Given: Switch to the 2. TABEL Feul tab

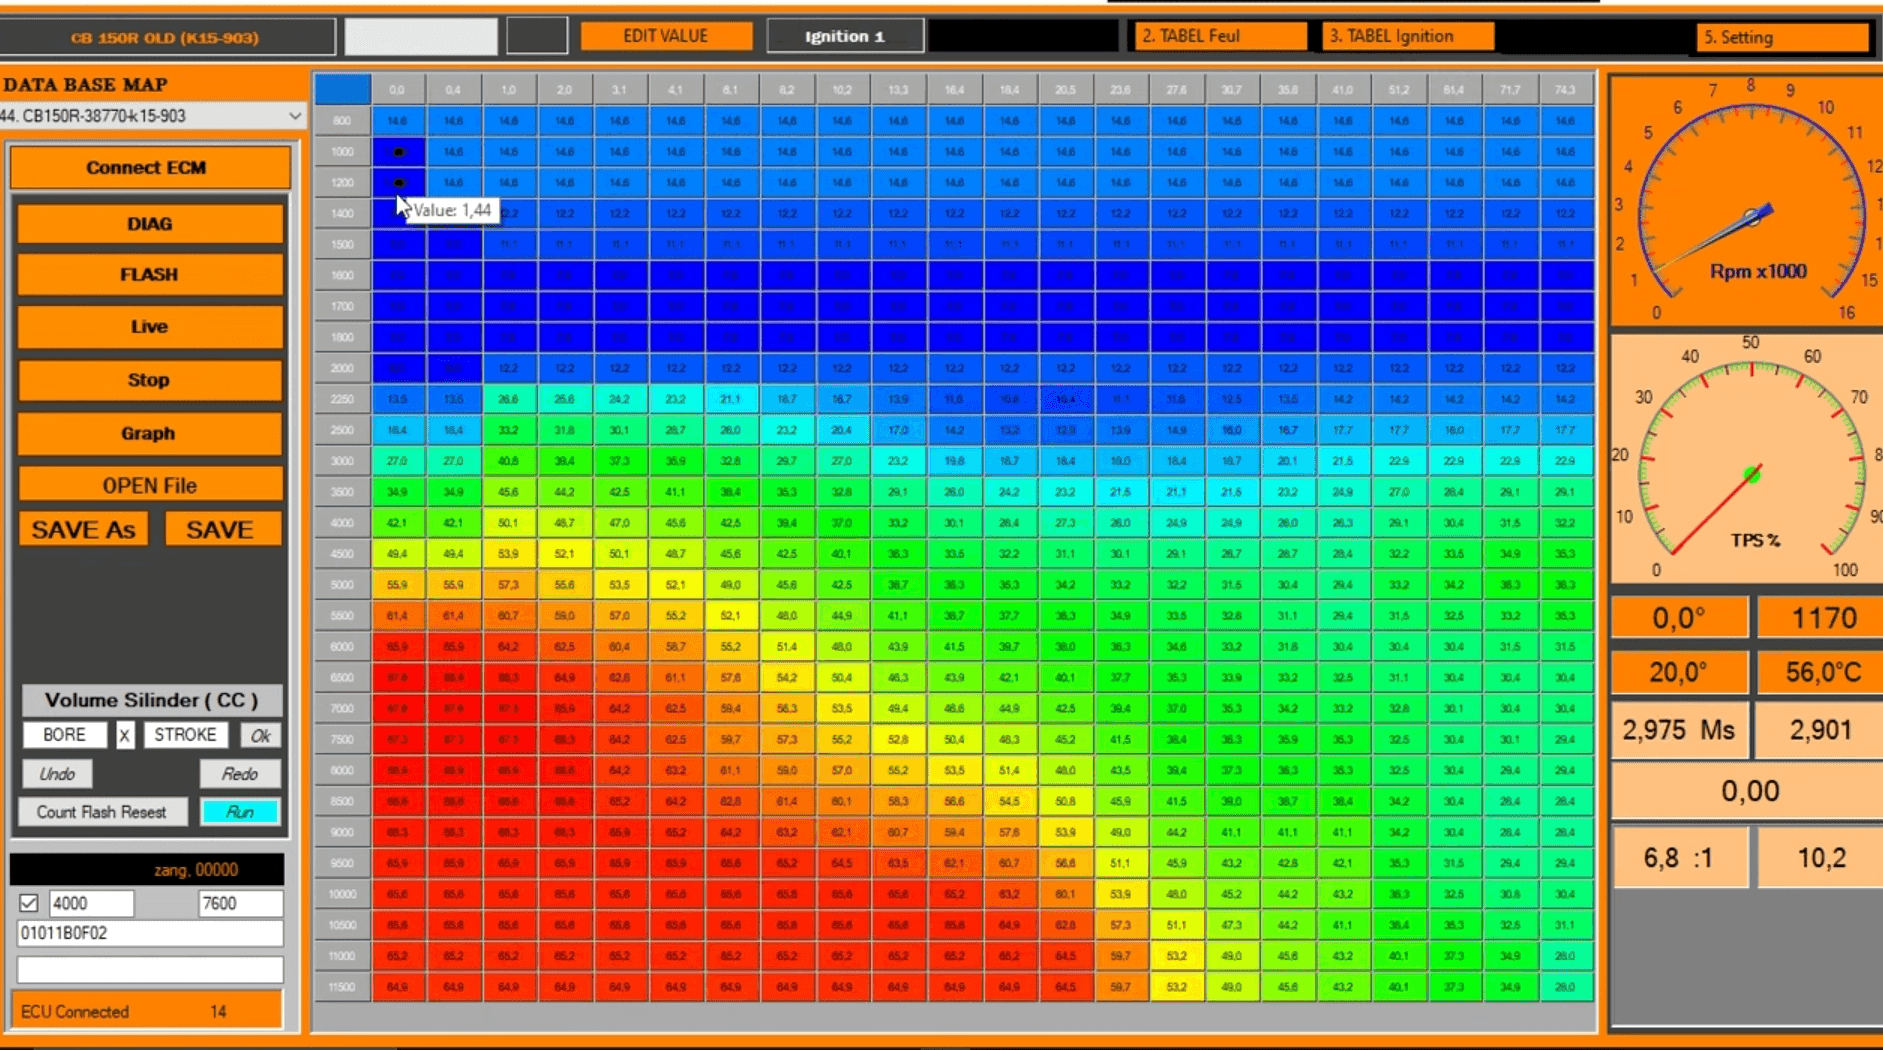Looking at the screenshot, I should tap(1218, 36).
